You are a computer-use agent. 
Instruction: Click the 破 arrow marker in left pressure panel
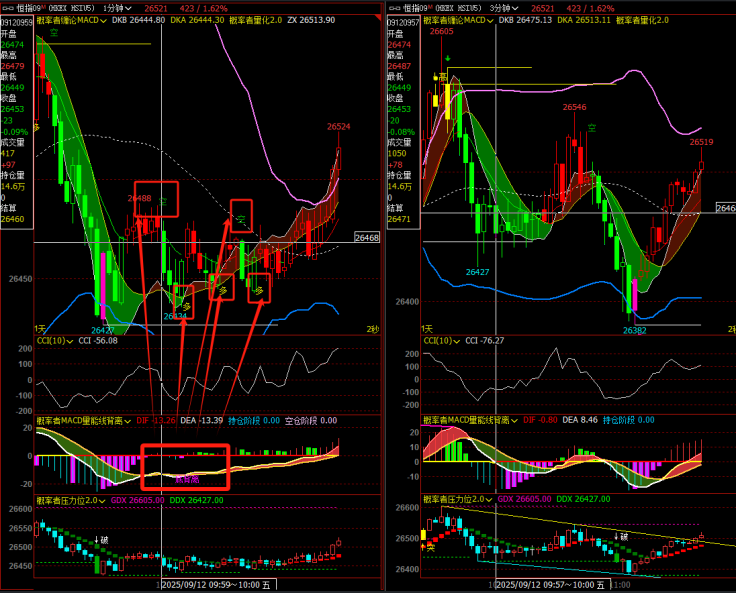click(101, 540)
